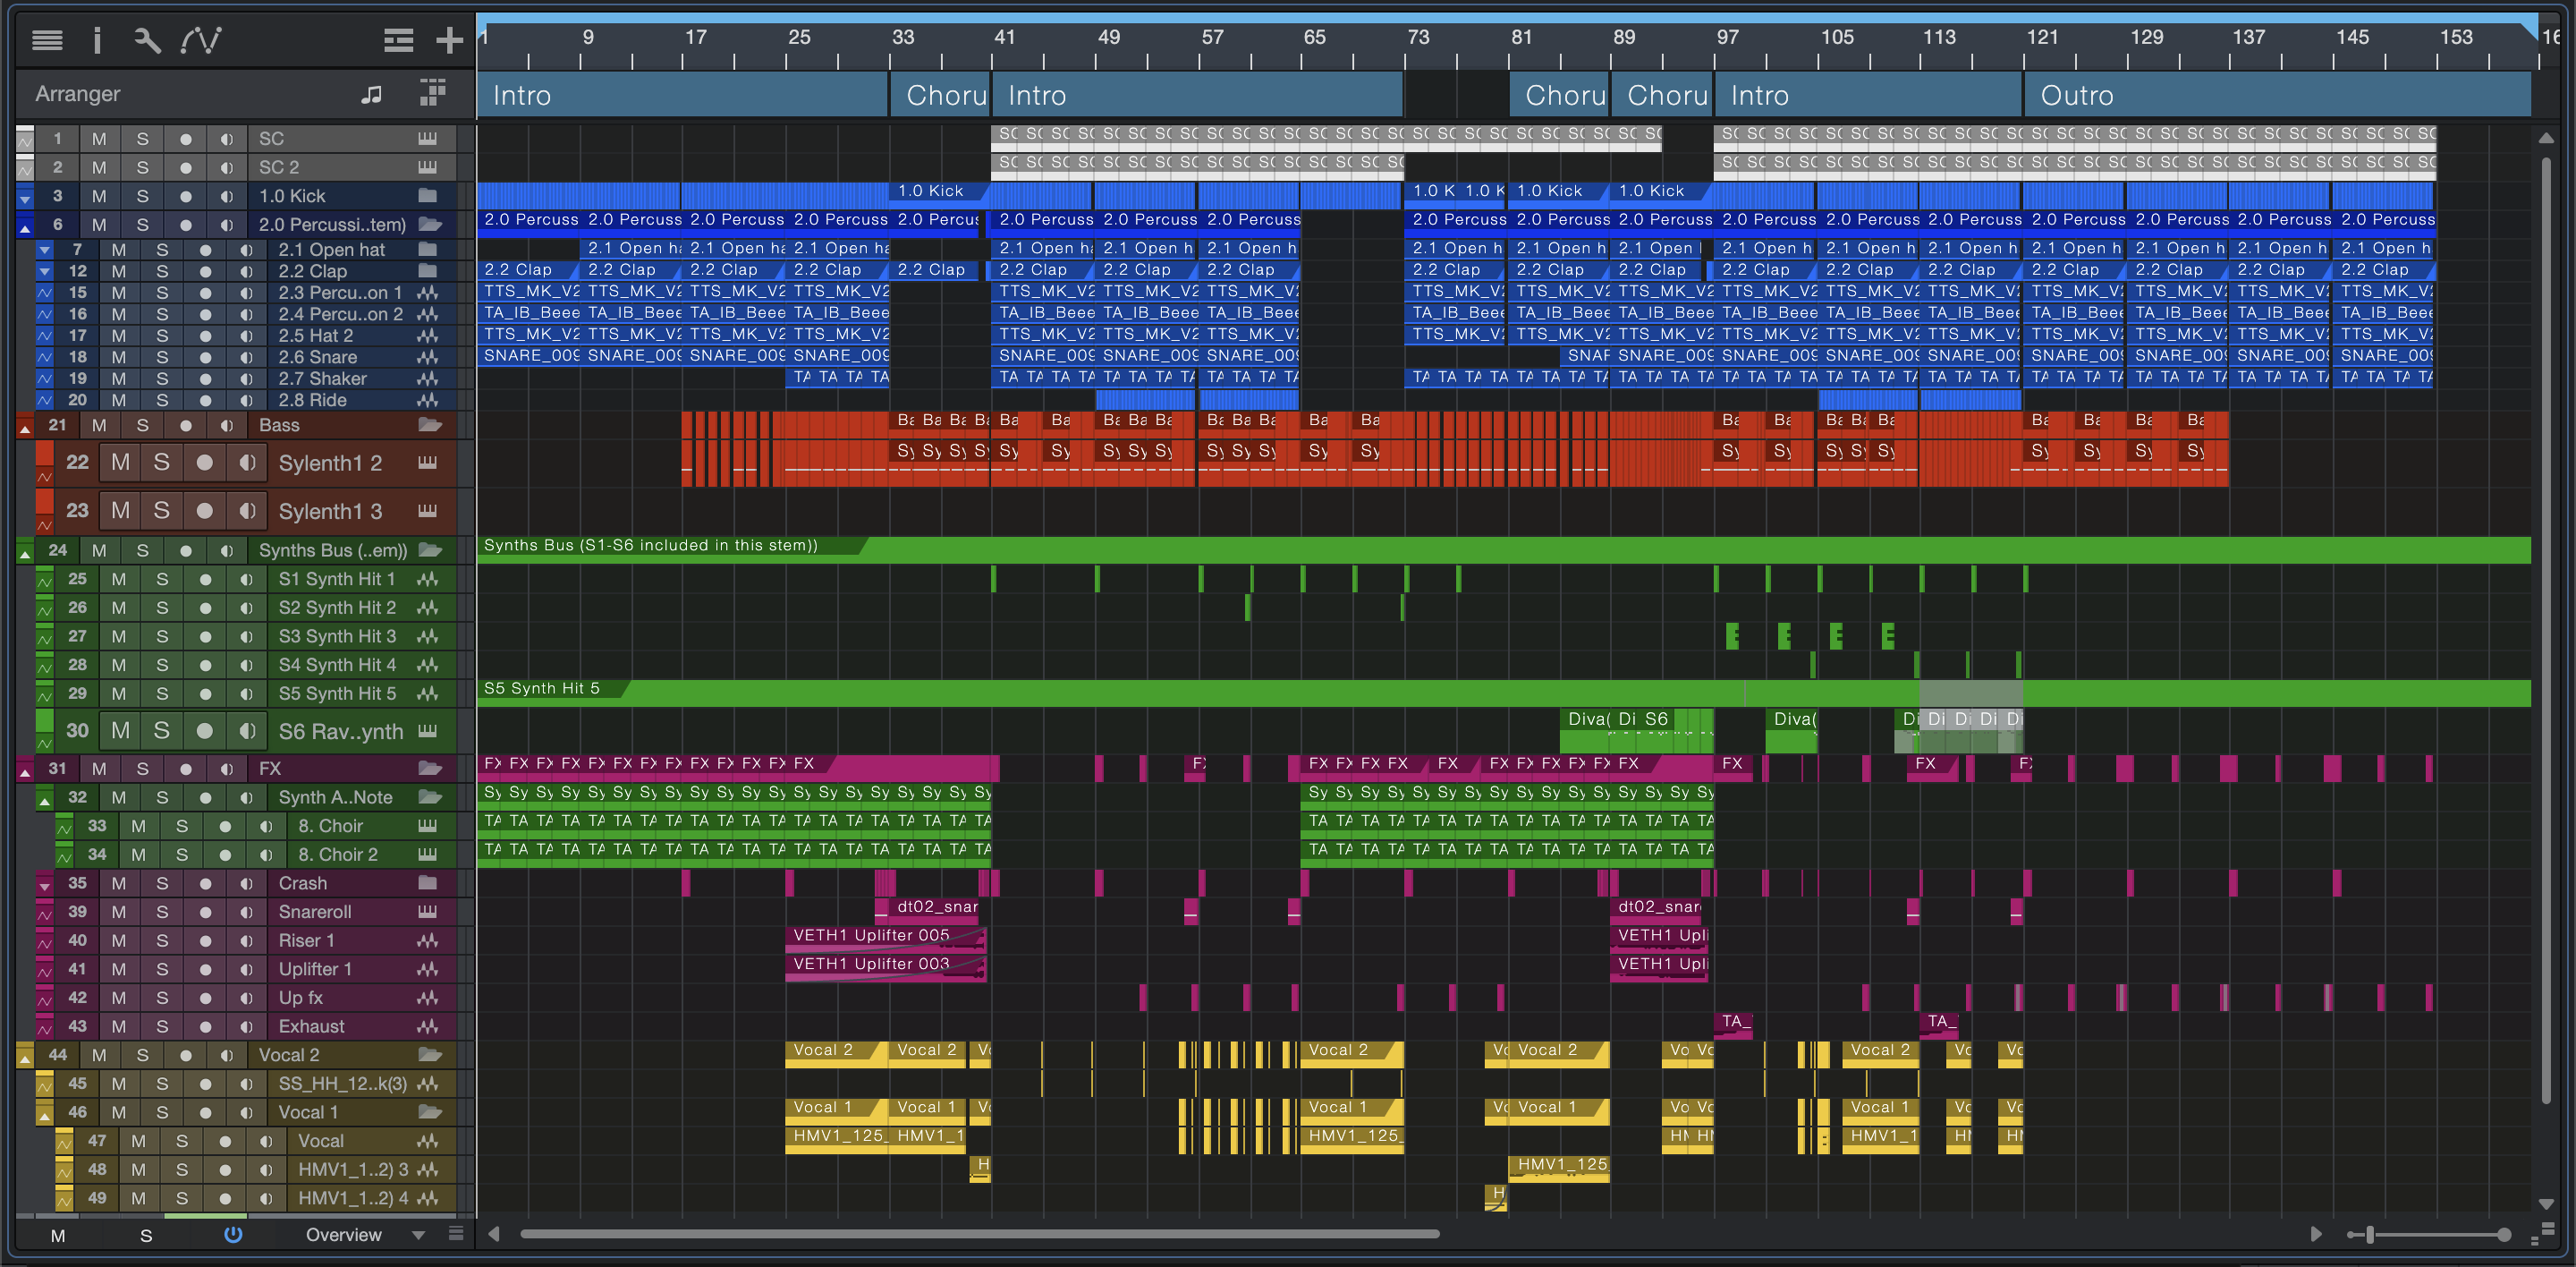
Task: Click the keyboard instrument icon on SC track
Action: click(x=427, y=138)
